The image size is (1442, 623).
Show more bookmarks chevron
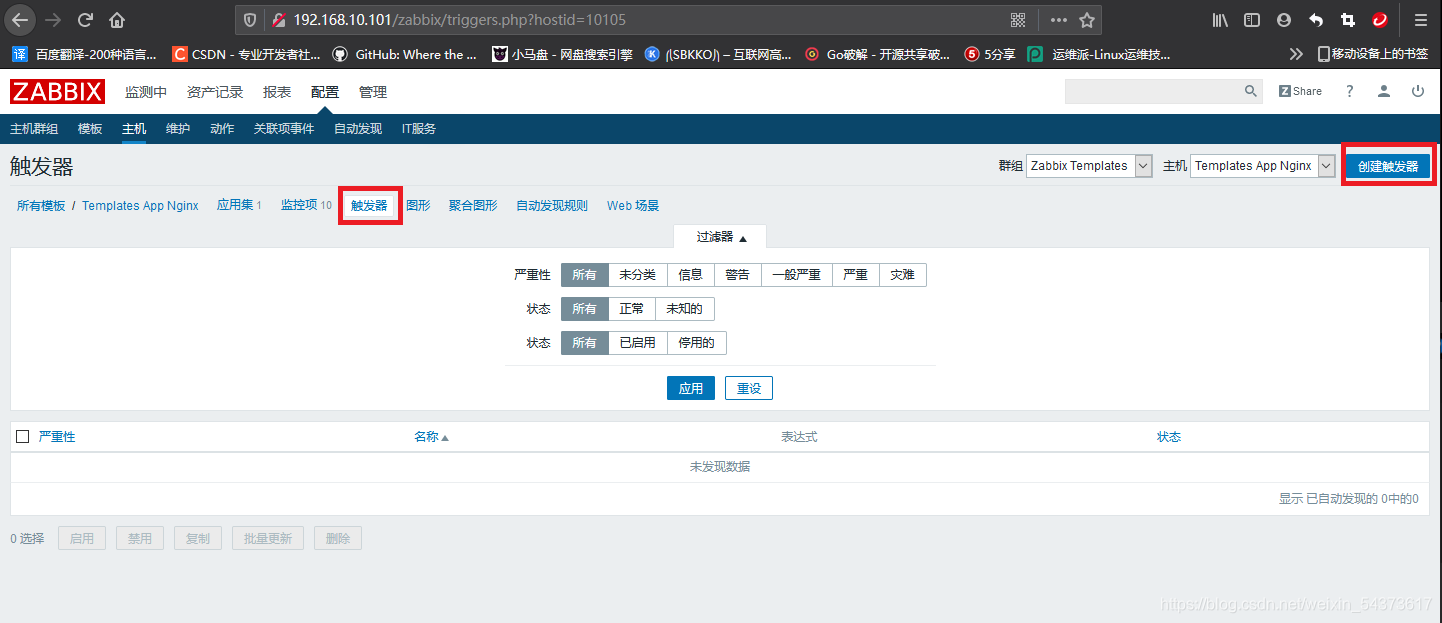coord(1296,54)
